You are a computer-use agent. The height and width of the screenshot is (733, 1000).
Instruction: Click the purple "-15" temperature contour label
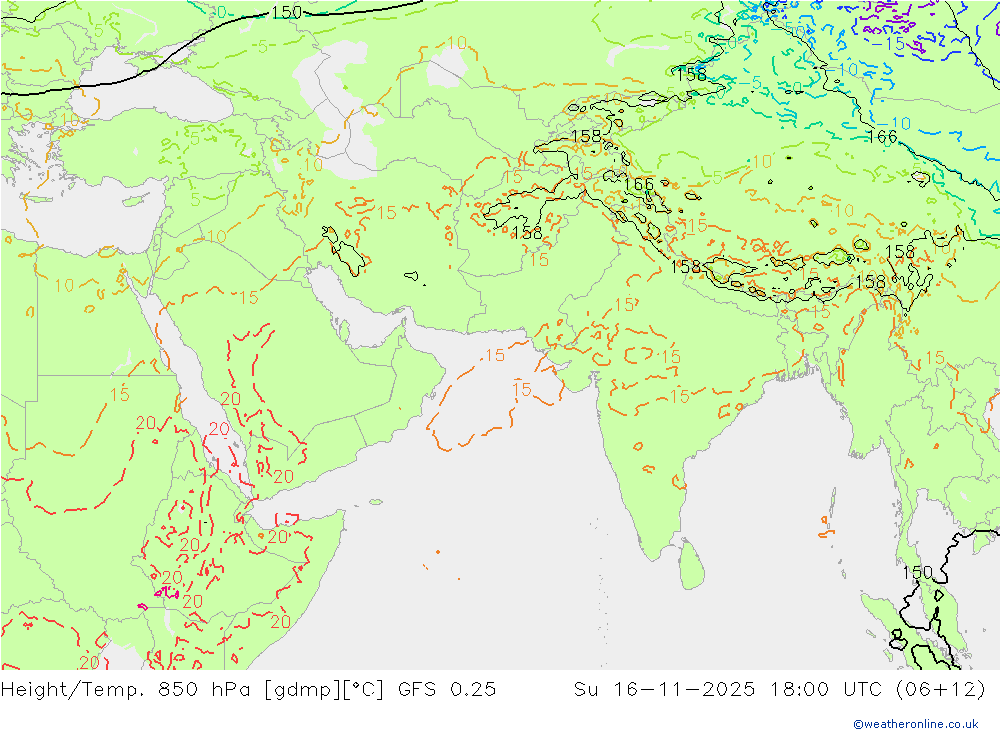click(888, 43)
